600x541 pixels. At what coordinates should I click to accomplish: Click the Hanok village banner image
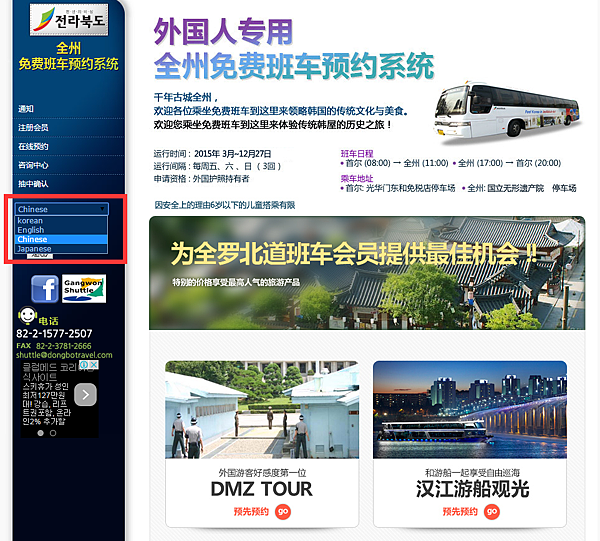pyautogui.click(x=367, y=273)
